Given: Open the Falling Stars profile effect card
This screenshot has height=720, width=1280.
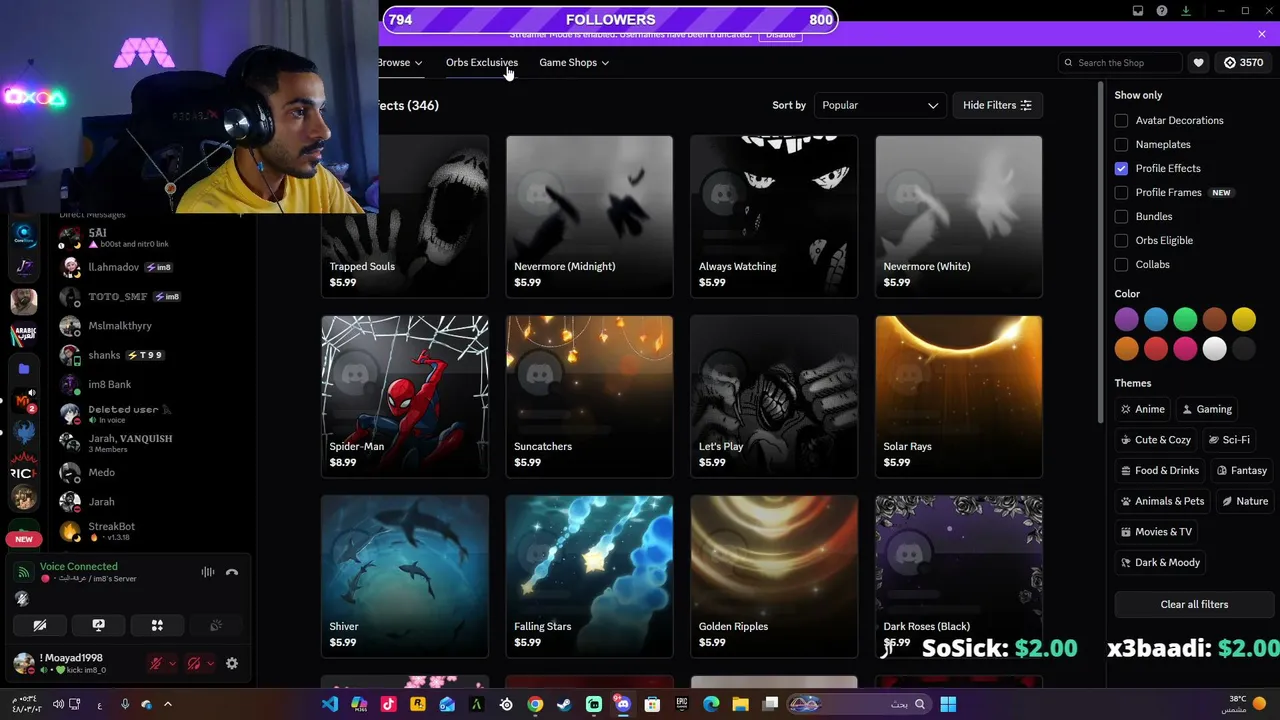Looking at the screenshot, I should coord(589,576).
